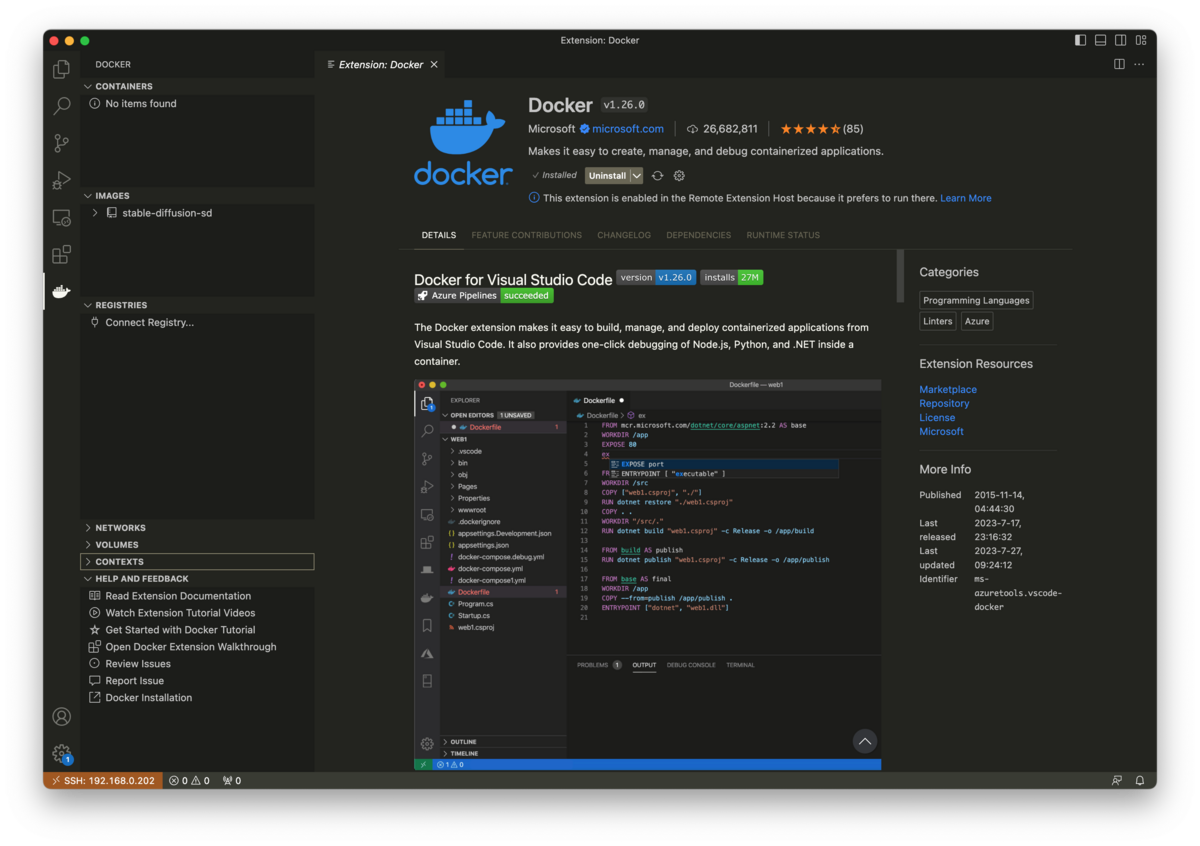Click the Uninstall button
The width and height of the screenshot is (1200, 846).
click(x=607, y=175)
